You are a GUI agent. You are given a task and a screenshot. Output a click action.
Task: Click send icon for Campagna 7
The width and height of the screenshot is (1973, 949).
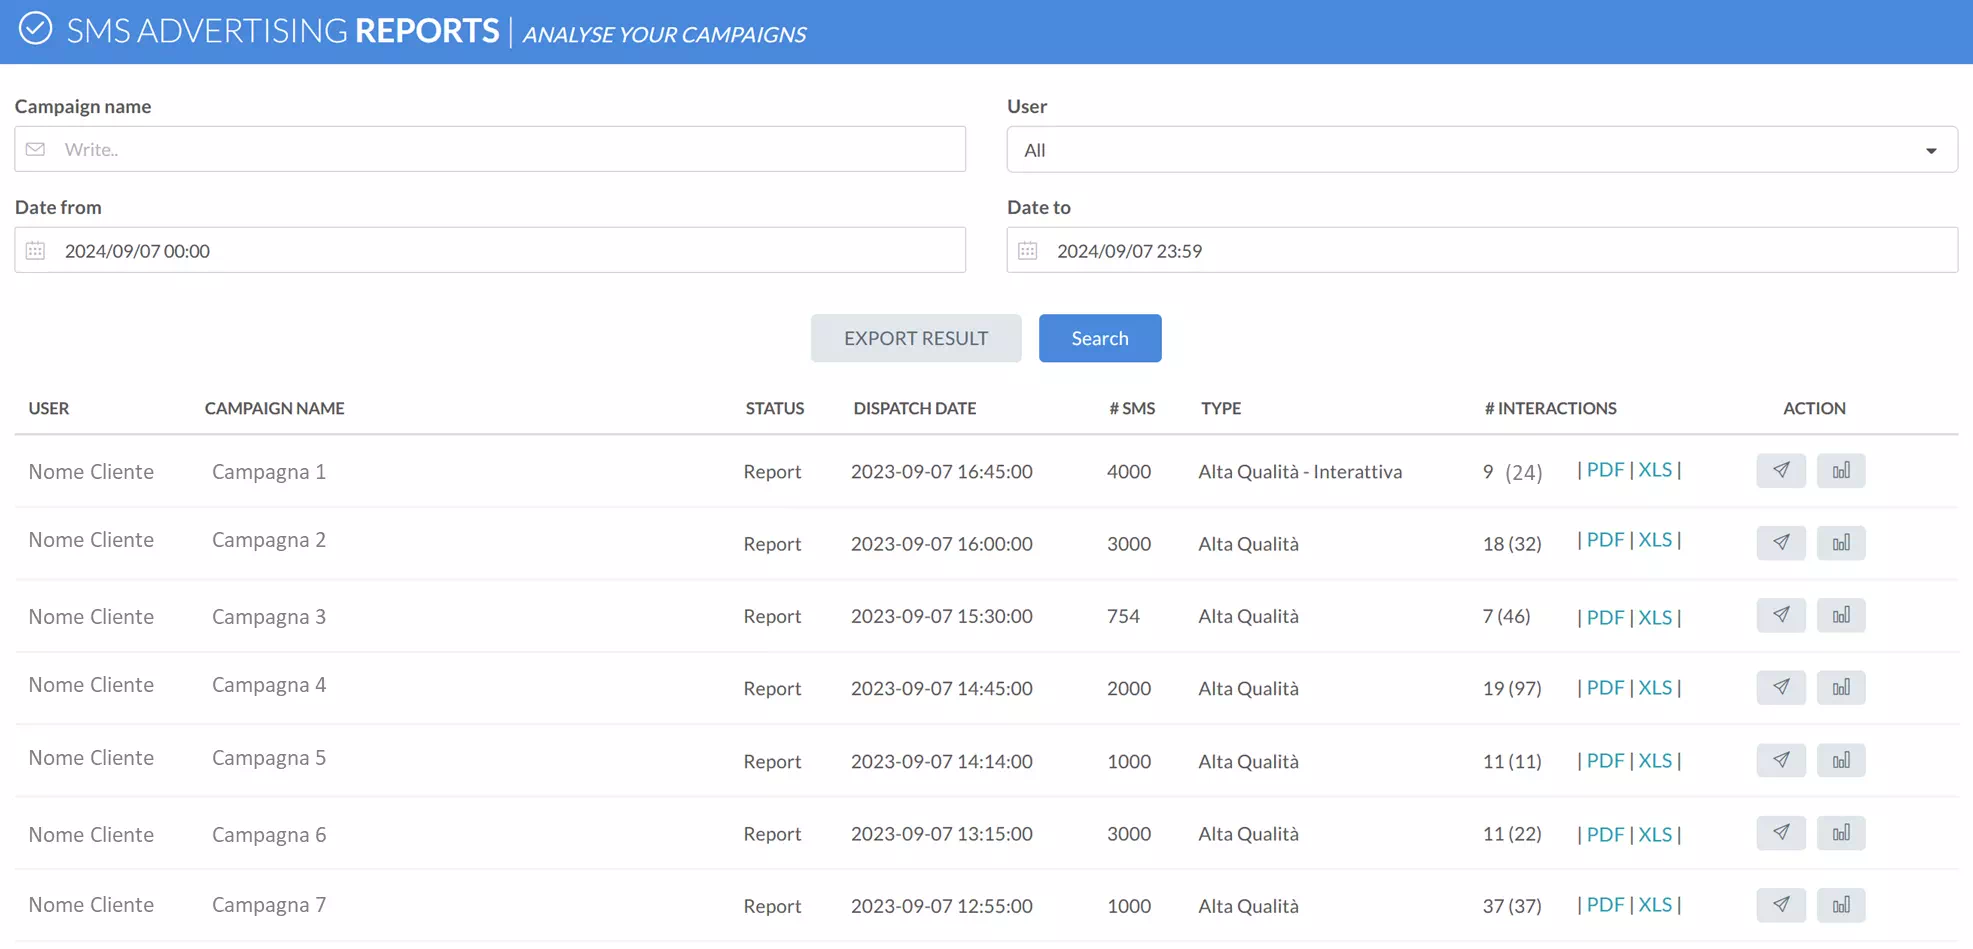pyautogui.click(x=1781, y=904)
